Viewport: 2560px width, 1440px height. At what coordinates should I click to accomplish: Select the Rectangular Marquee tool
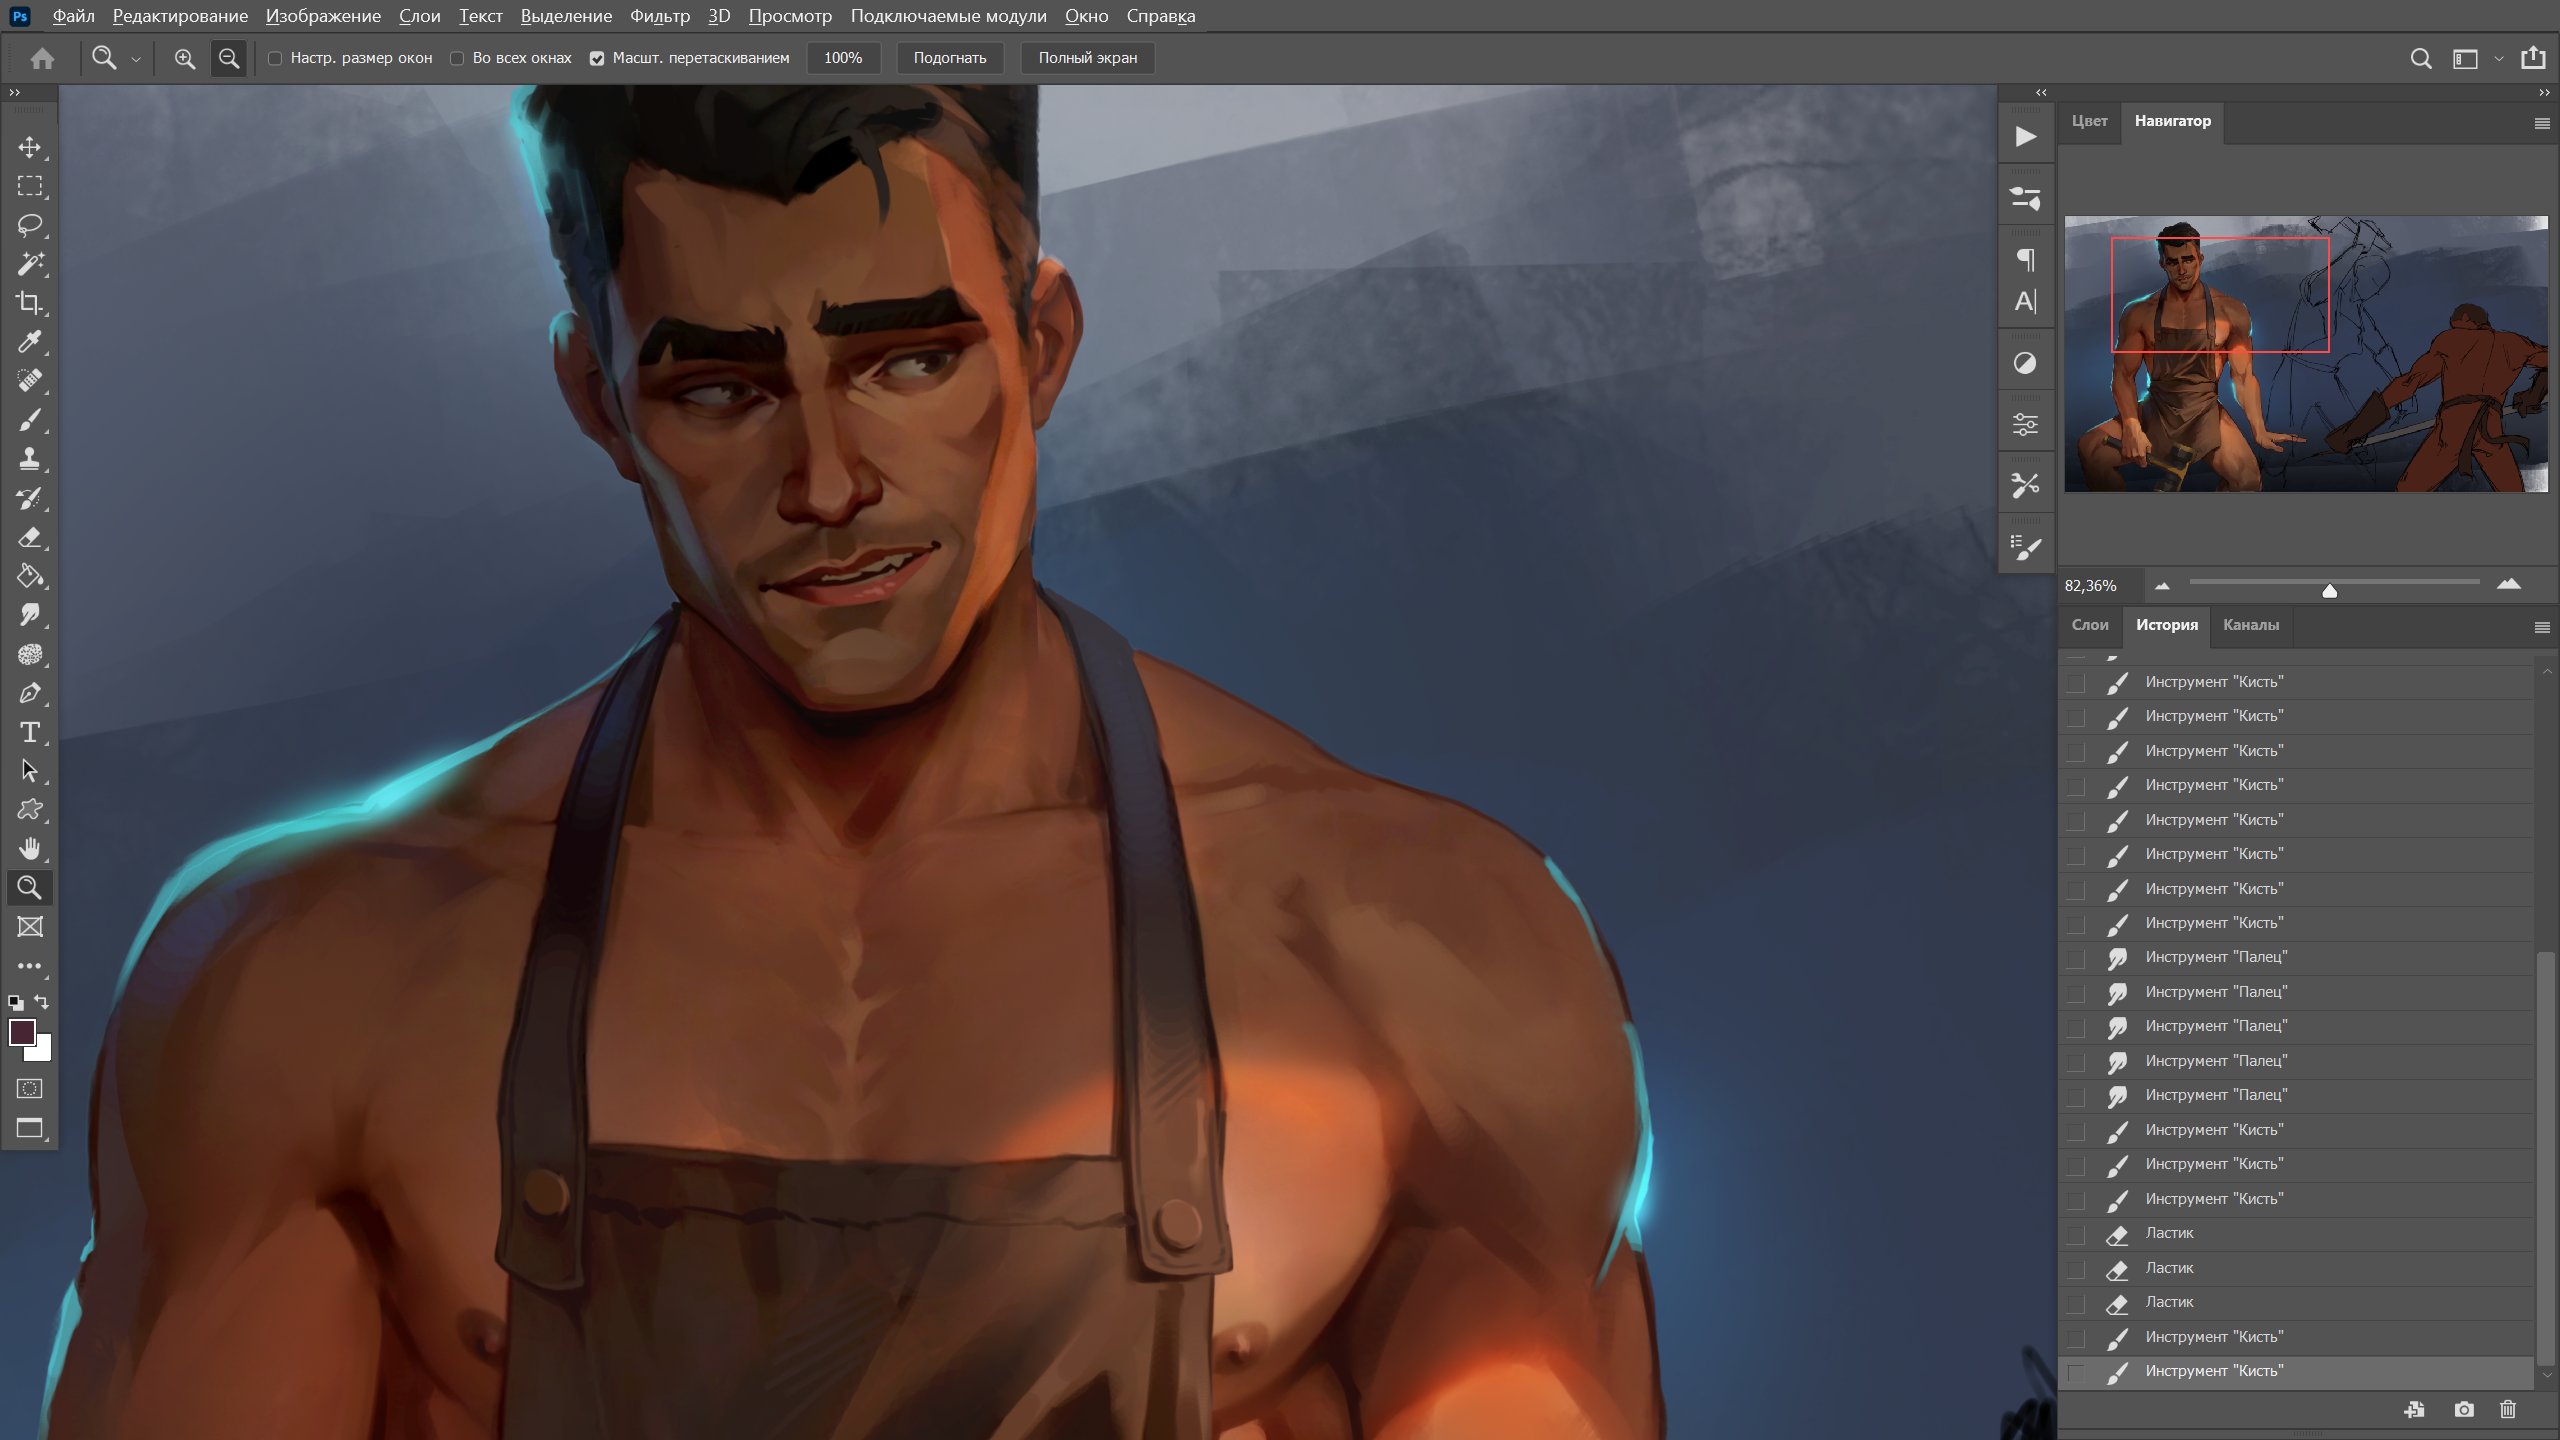(x=30, y=186)
